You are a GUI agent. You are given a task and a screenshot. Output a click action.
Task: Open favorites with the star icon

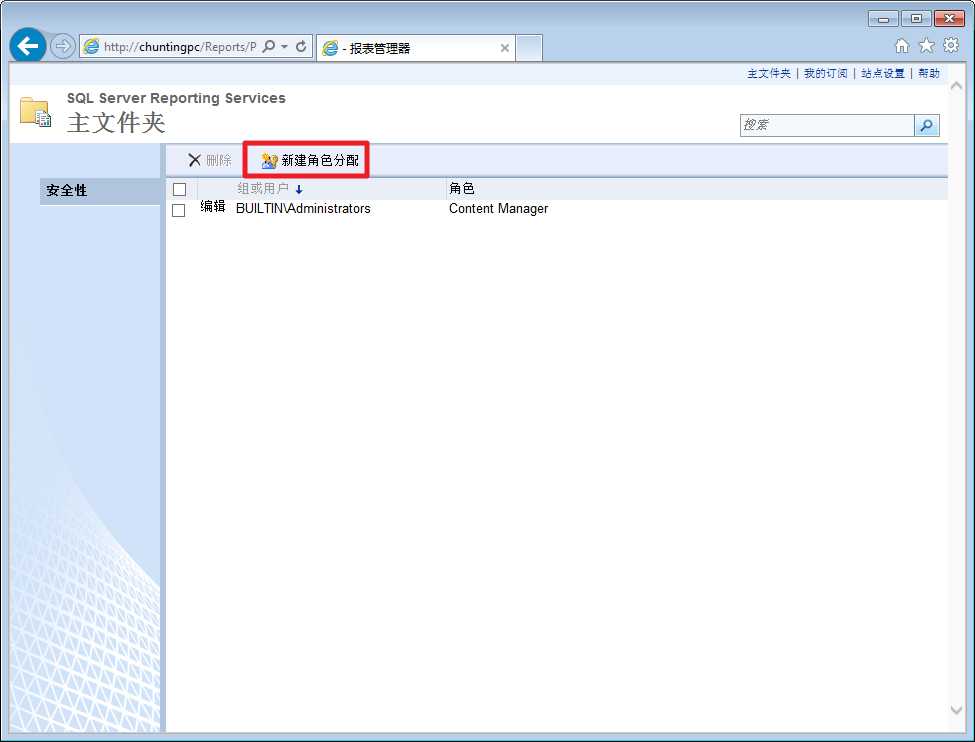926,45
